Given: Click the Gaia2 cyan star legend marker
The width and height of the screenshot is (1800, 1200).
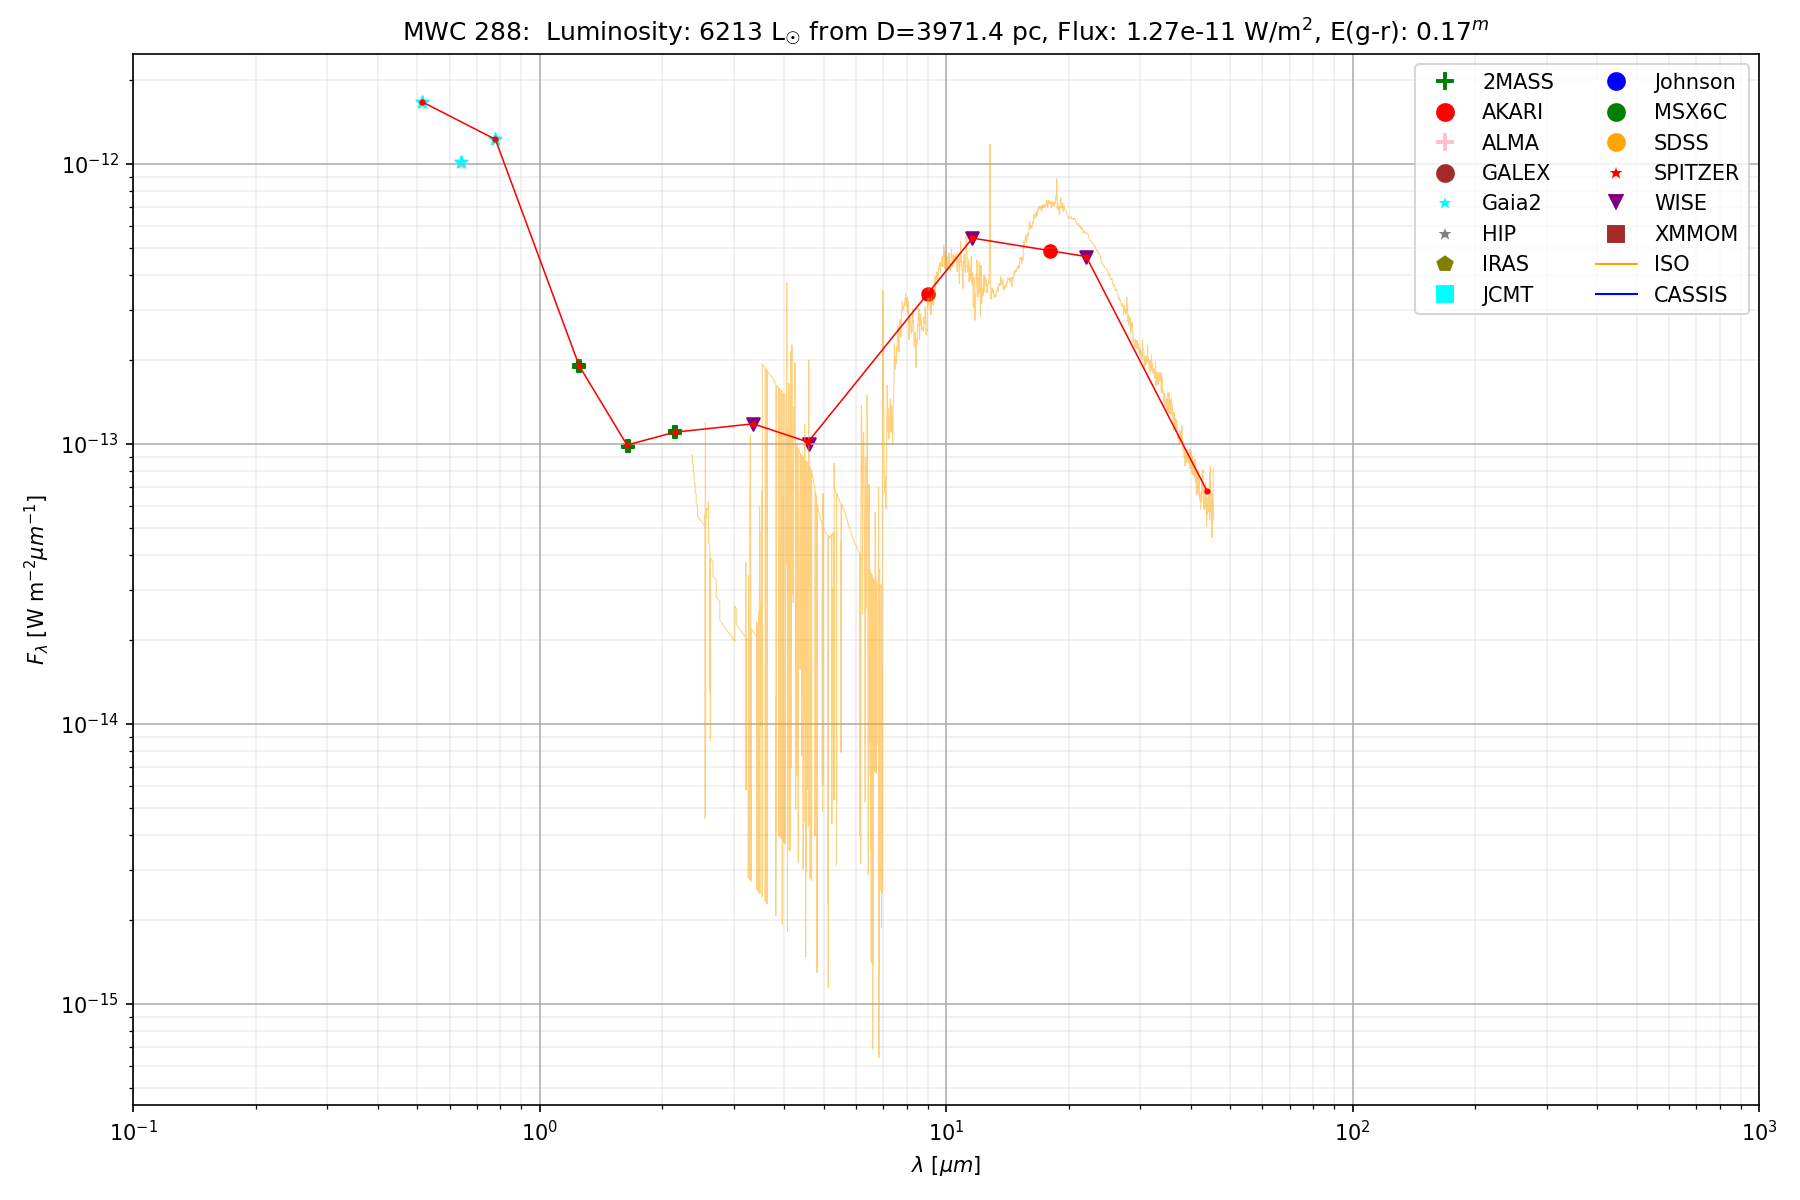Looking at the screenshot, I should [x=1444, y=203].
